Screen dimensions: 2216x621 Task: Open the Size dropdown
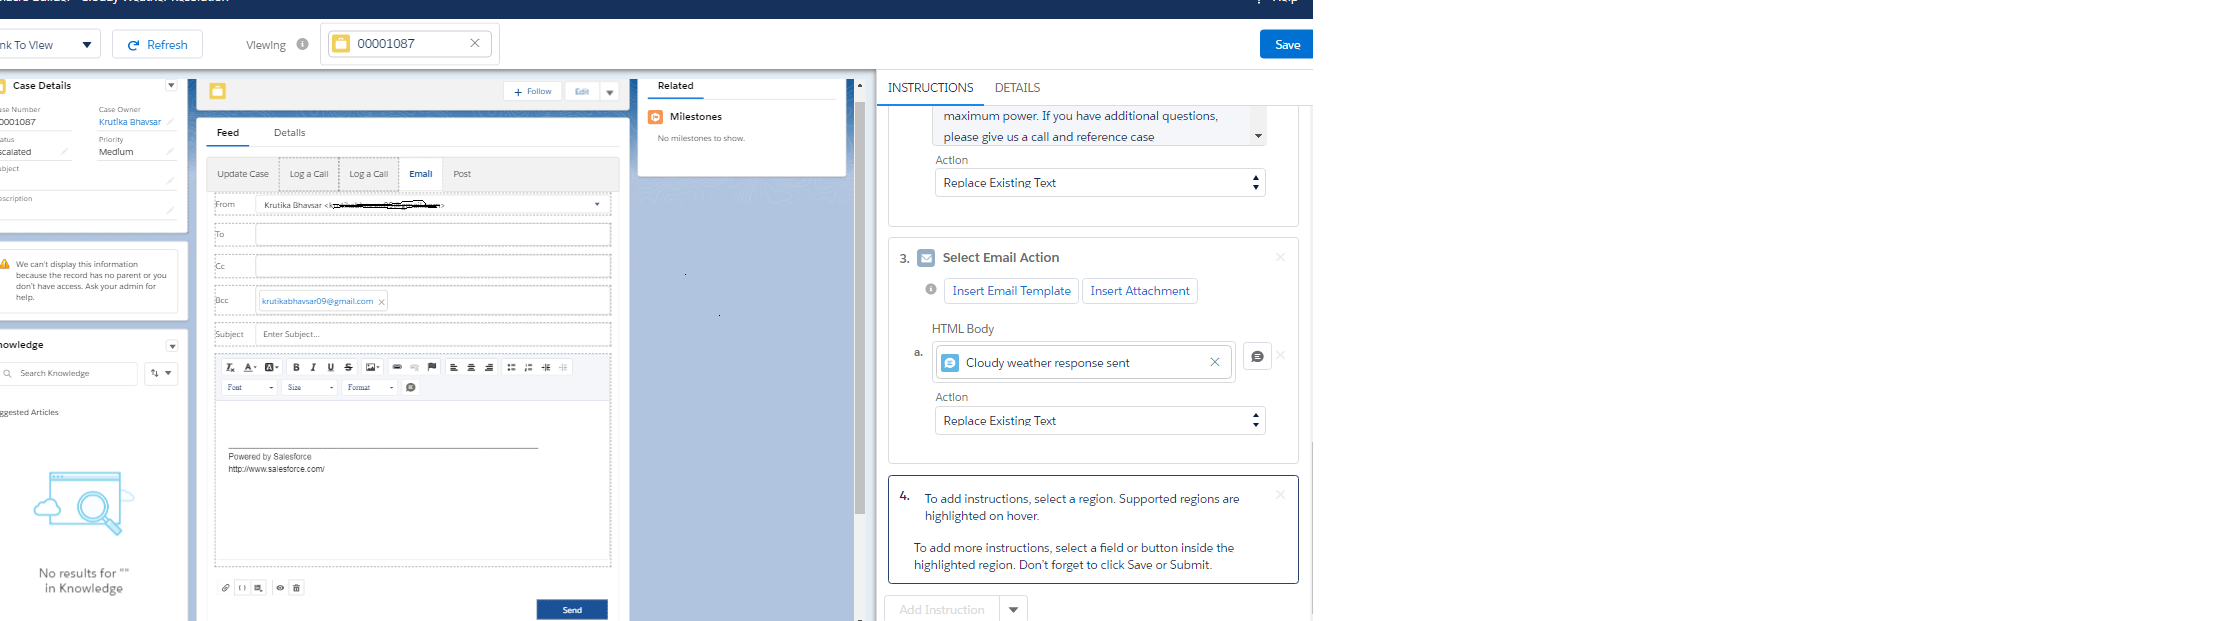coord(310,388)
